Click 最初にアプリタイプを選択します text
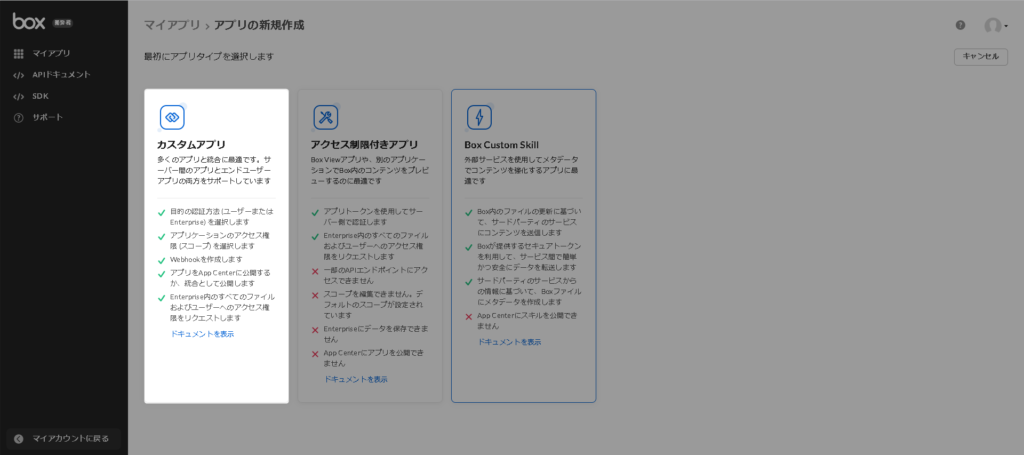Viewport: 1024px width, 455px height. [x=209, y=57]
